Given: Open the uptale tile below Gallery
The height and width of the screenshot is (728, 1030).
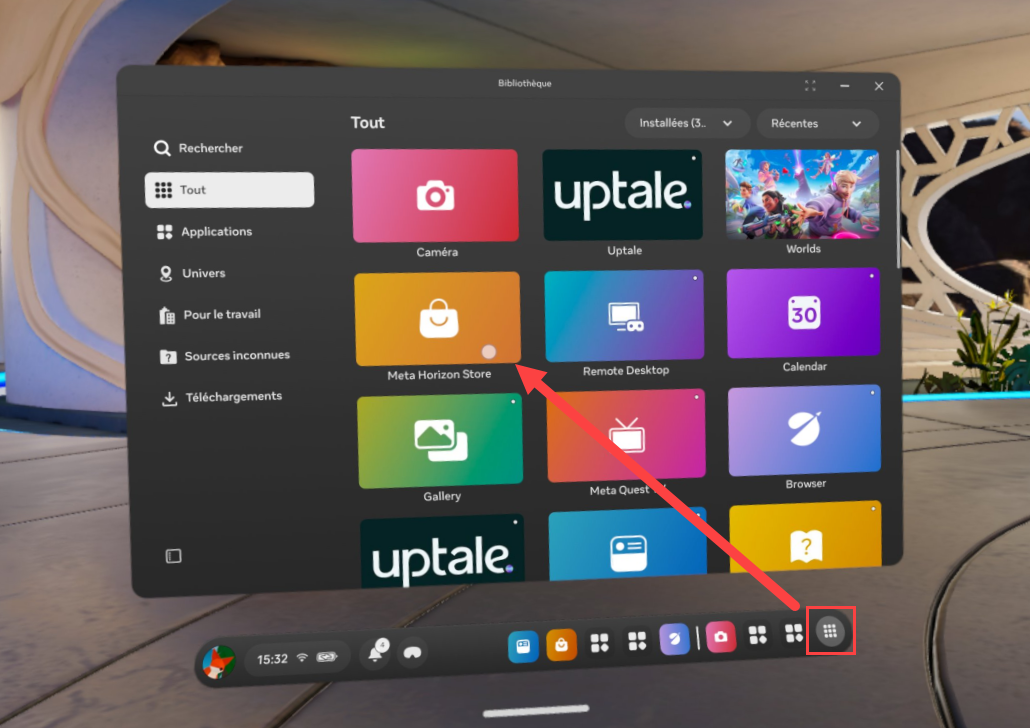Looking at the screenshot, I should [443, 550].
